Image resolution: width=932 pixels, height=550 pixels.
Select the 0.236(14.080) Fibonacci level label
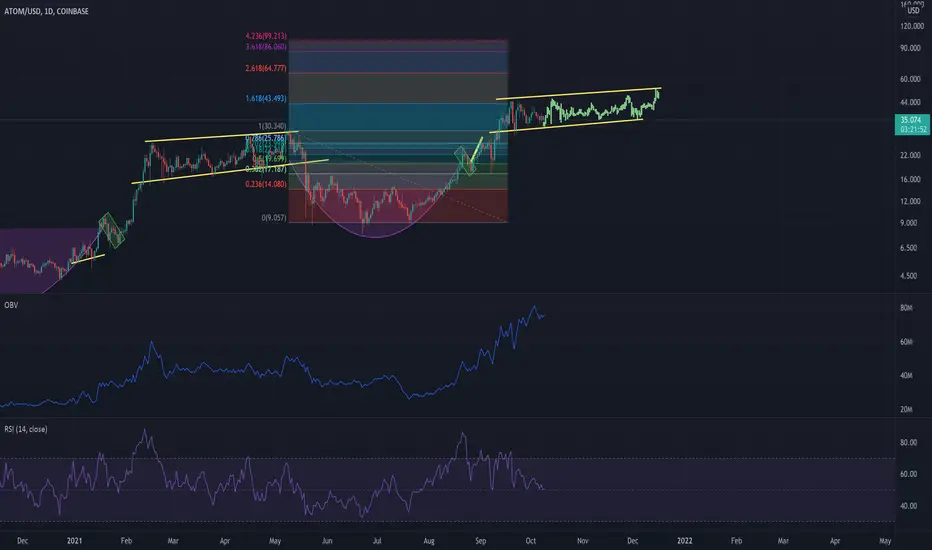[x=266, y=184]
